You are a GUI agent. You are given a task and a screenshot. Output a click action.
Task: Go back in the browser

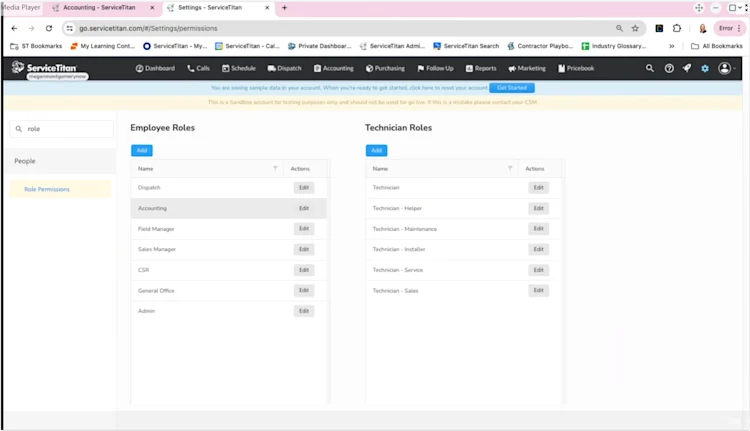(14, 28)
